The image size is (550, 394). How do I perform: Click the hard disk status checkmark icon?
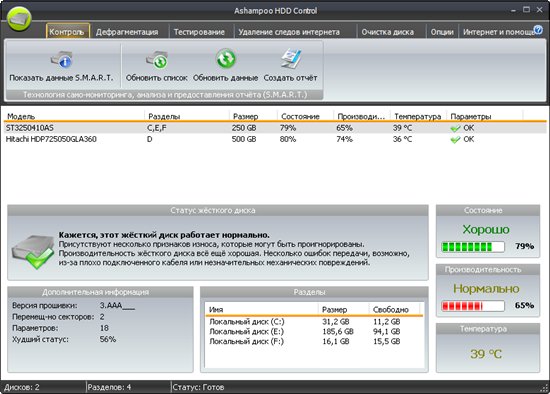[x=33, y=252]
